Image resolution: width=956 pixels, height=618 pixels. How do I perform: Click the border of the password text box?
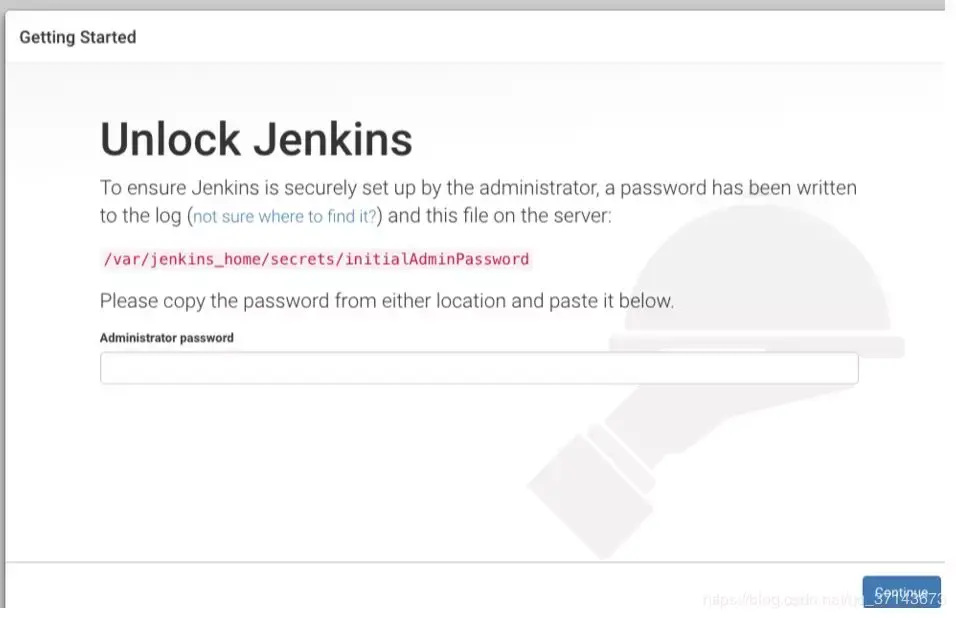(x=478, y=354)
